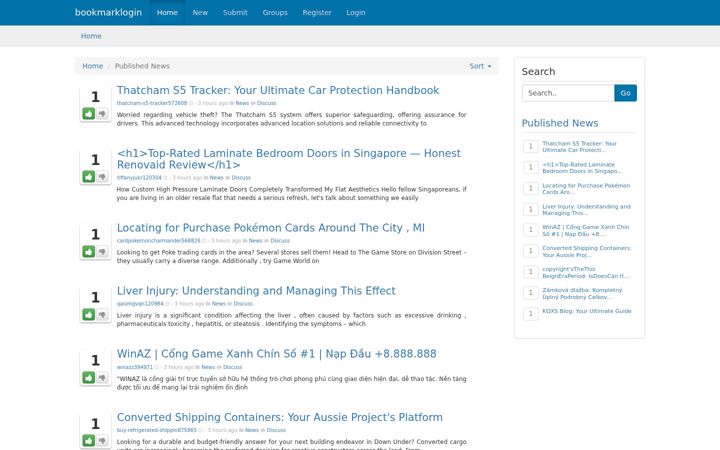The height and width of the screenshot is (450, 720).
Task: Open sidebar link Converted Shipping Containers
Action: (587, 252)
